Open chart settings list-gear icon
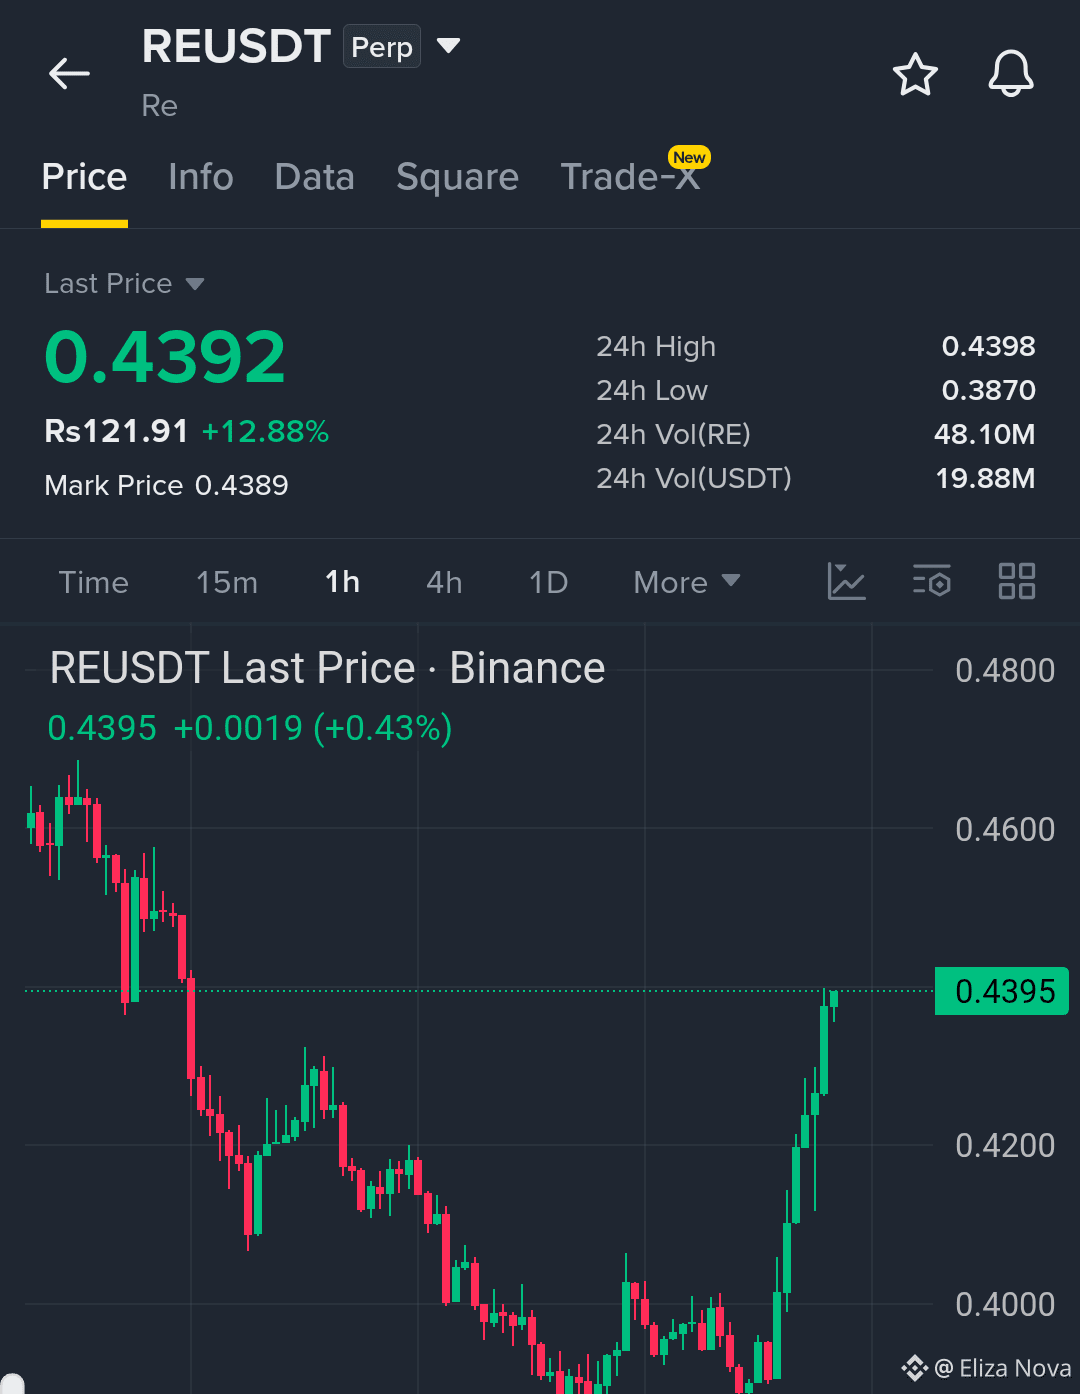 pyautogui.click(x=932, y=581)
